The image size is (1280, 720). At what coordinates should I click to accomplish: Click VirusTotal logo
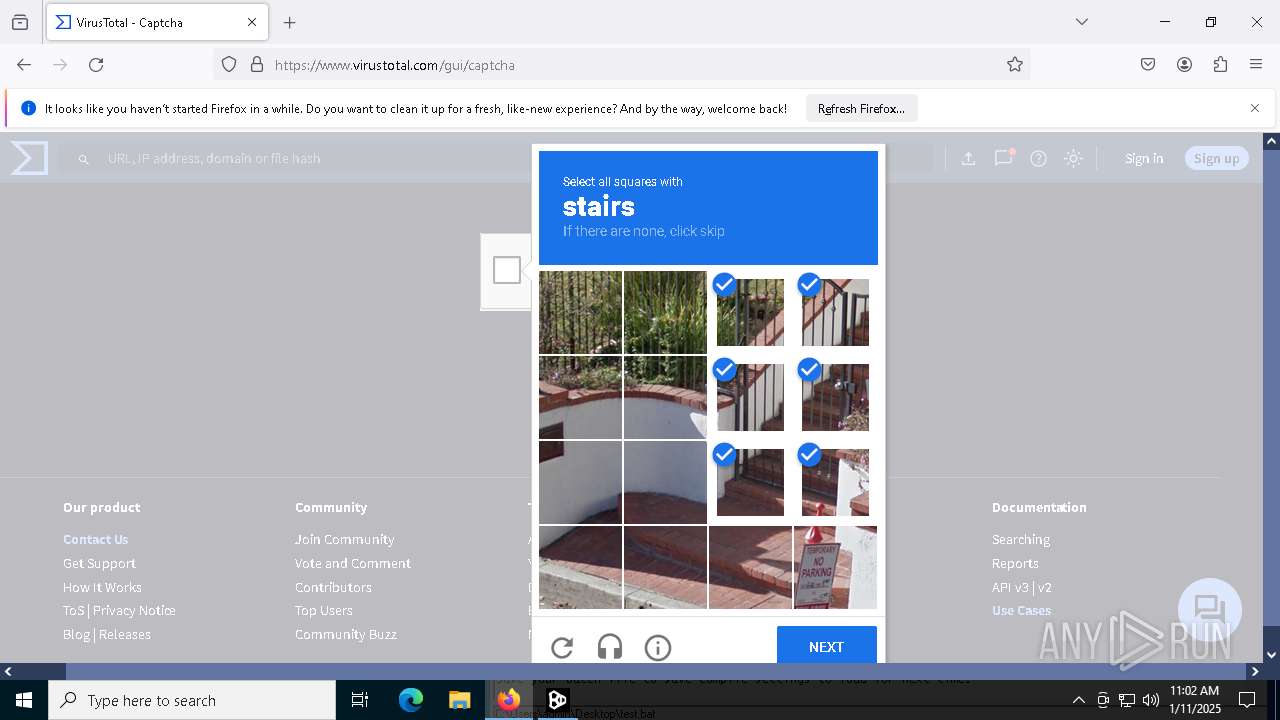click(29, 158)
